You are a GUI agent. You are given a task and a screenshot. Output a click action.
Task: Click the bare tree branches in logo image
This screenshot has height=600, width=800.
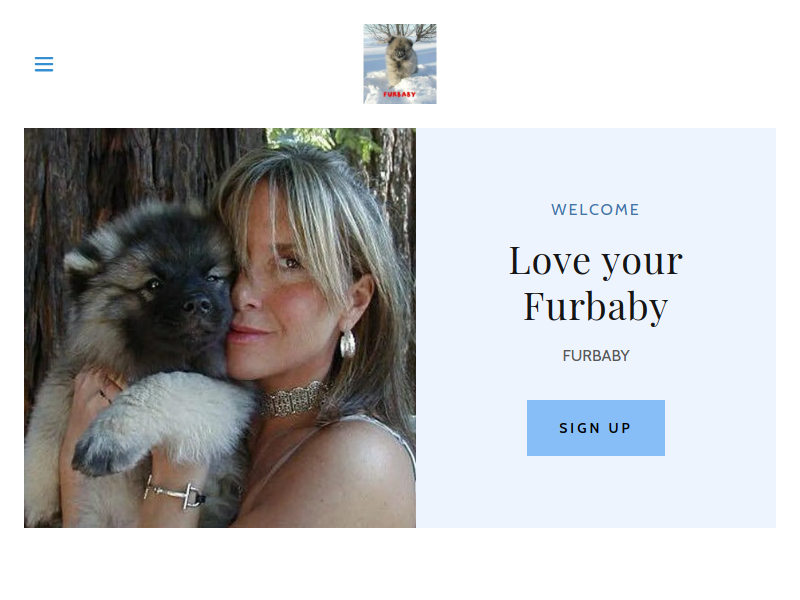point(399,32)
